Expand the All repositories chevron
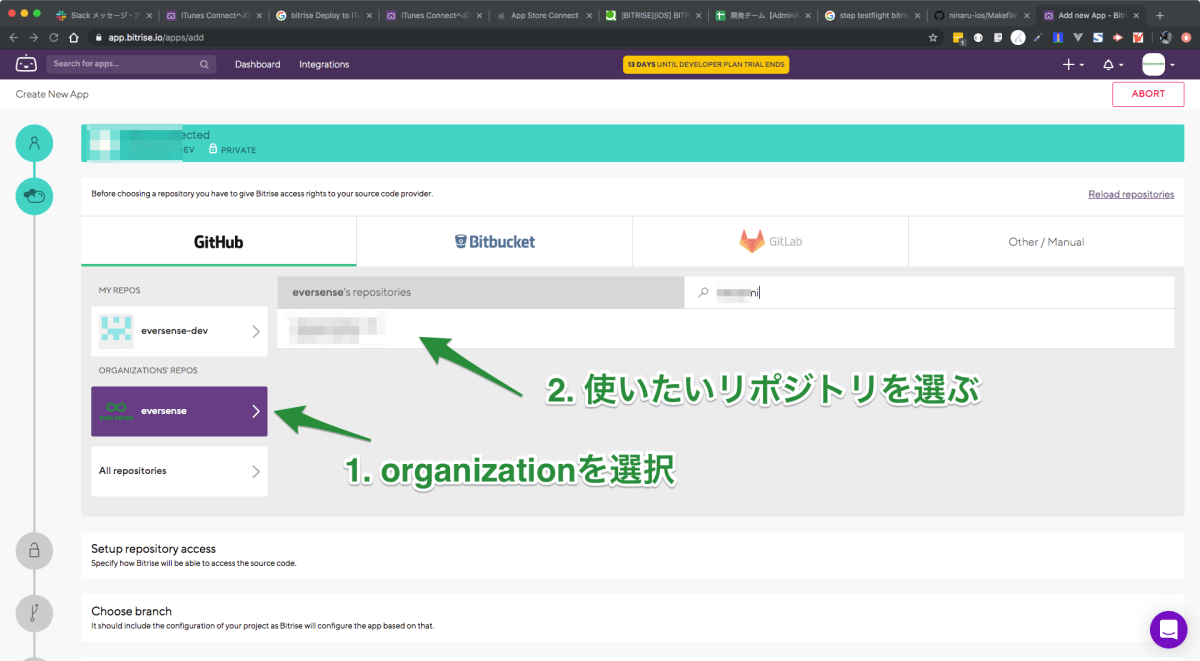 point(256,471)
